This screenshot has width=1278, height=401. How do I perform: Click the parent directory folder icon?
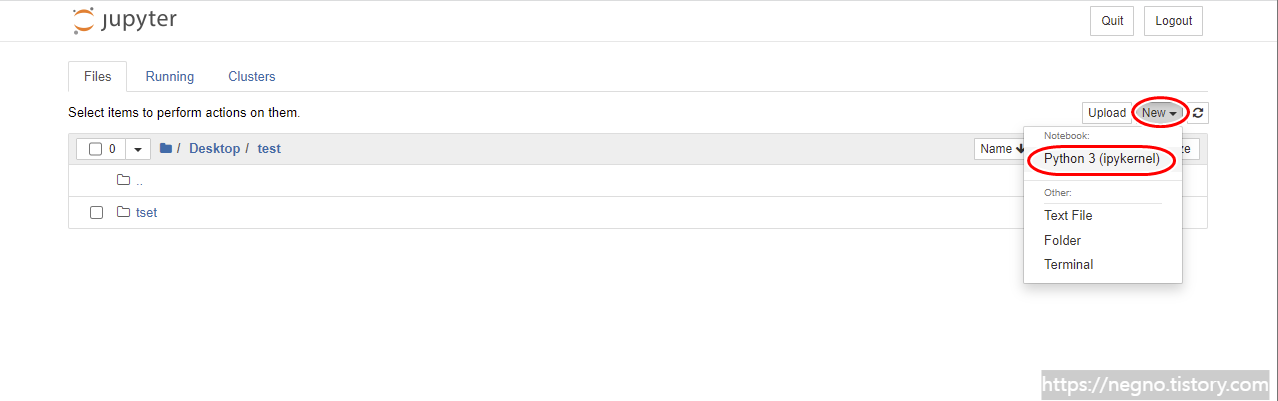pyautogui.click(x=124, y=180)
